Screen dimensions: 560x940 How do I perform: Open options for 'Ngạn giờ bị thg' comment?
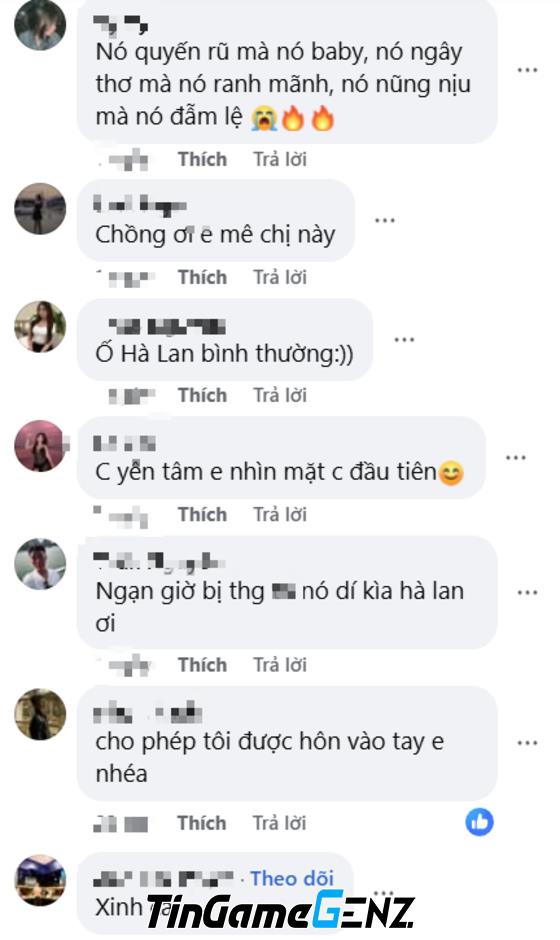527,592
